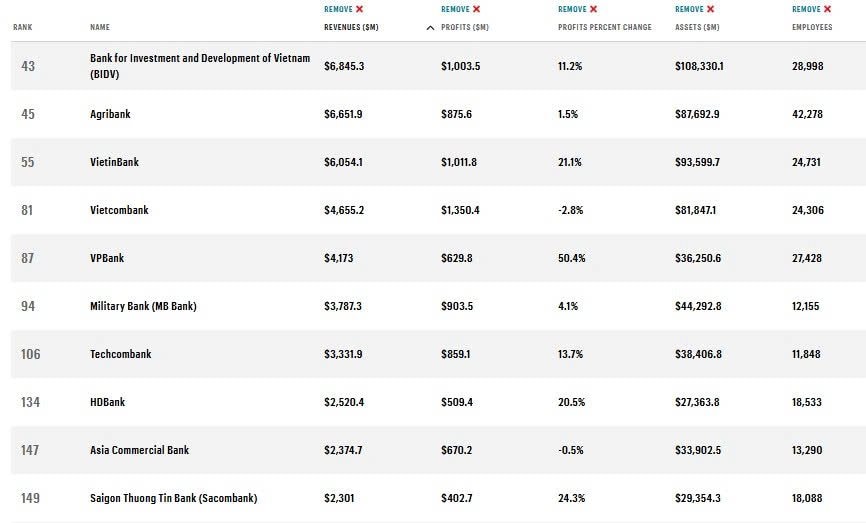Viewport: 866px width, 523px height.
Task: Sort table by Name header
Action: (100, 28)
